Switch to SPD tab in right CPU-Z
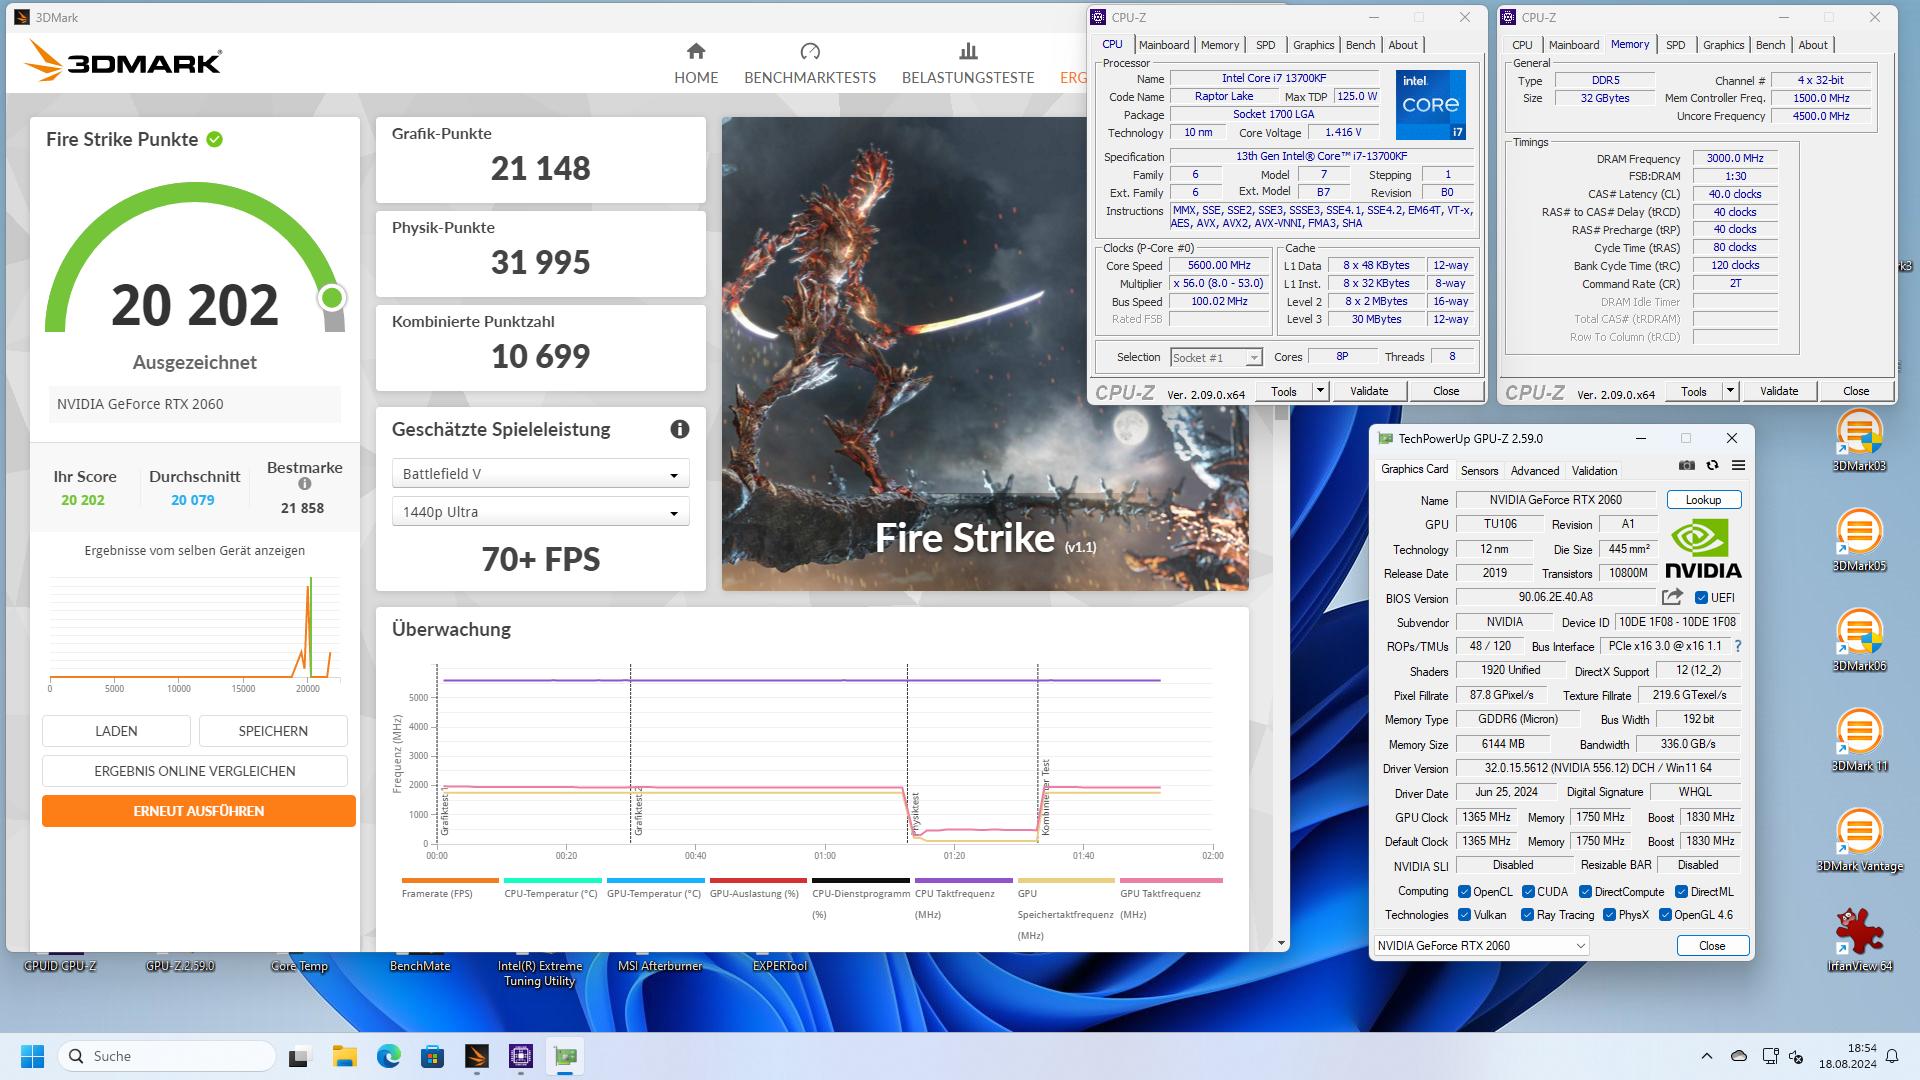The width and height of the screenshot is (1920, 1080). (1675, 45)
